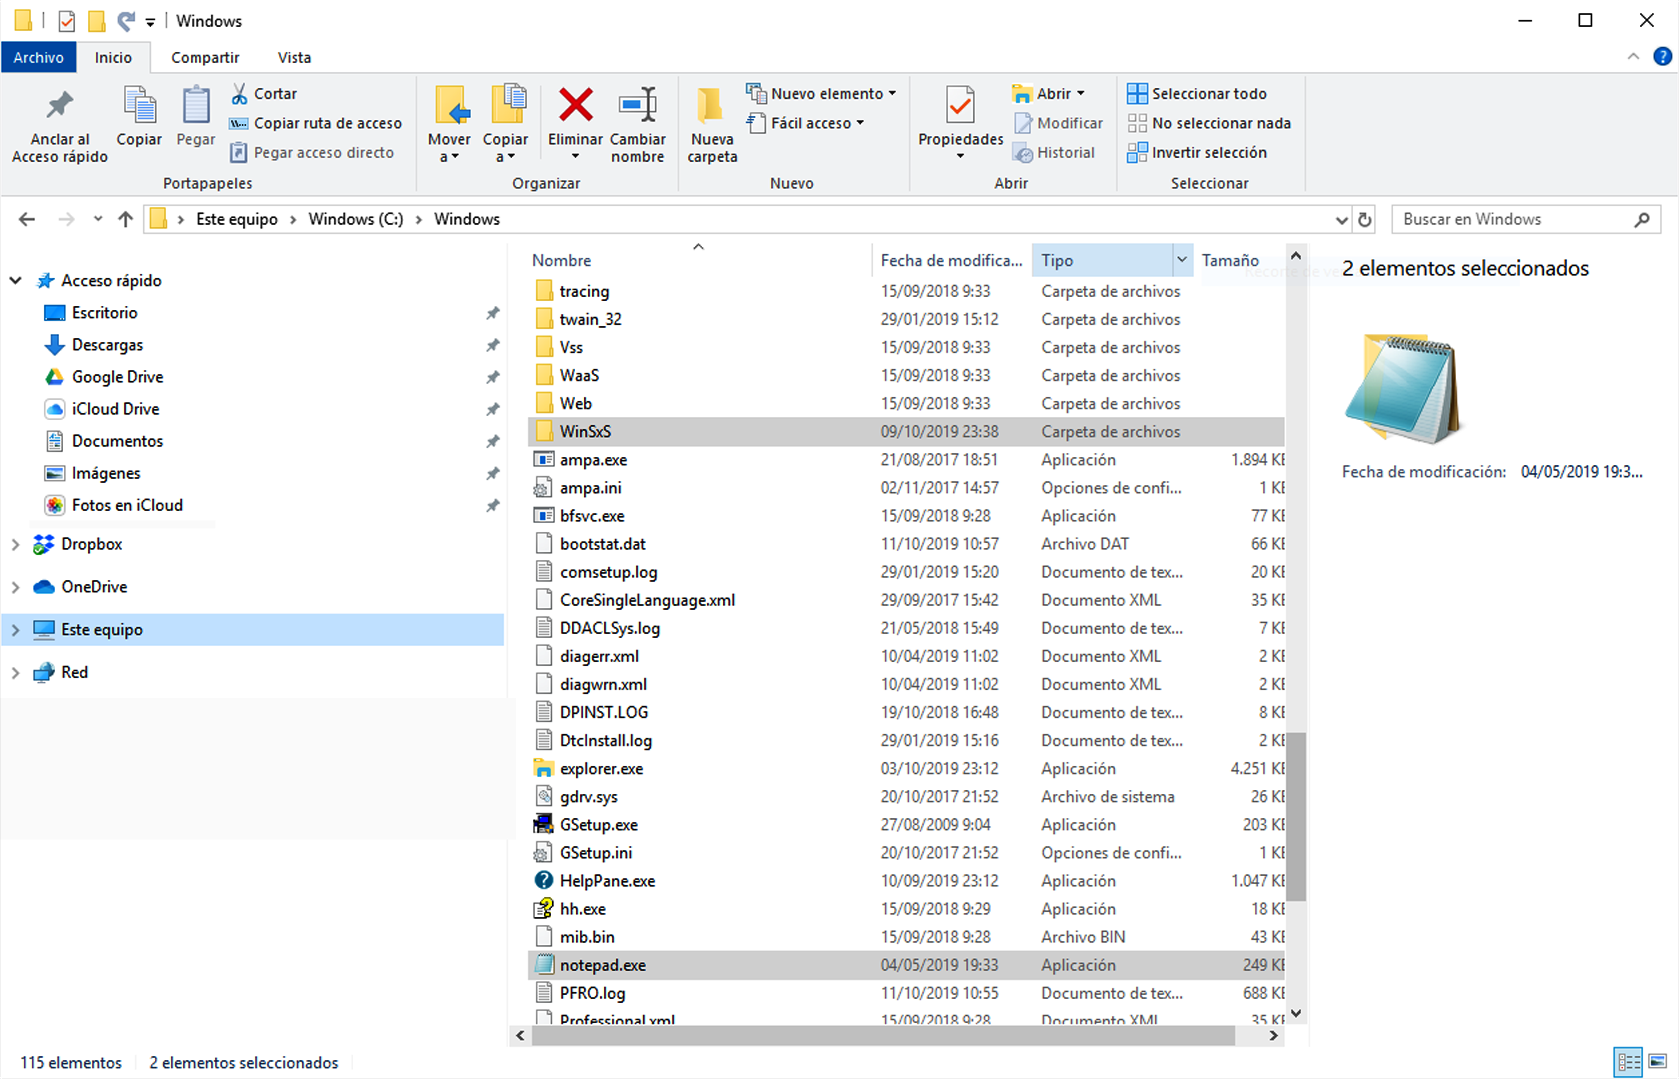Viewport: 1679px width, 1079px height.
Task: Switch to the Vista tab
Action: tap(294, 57)
